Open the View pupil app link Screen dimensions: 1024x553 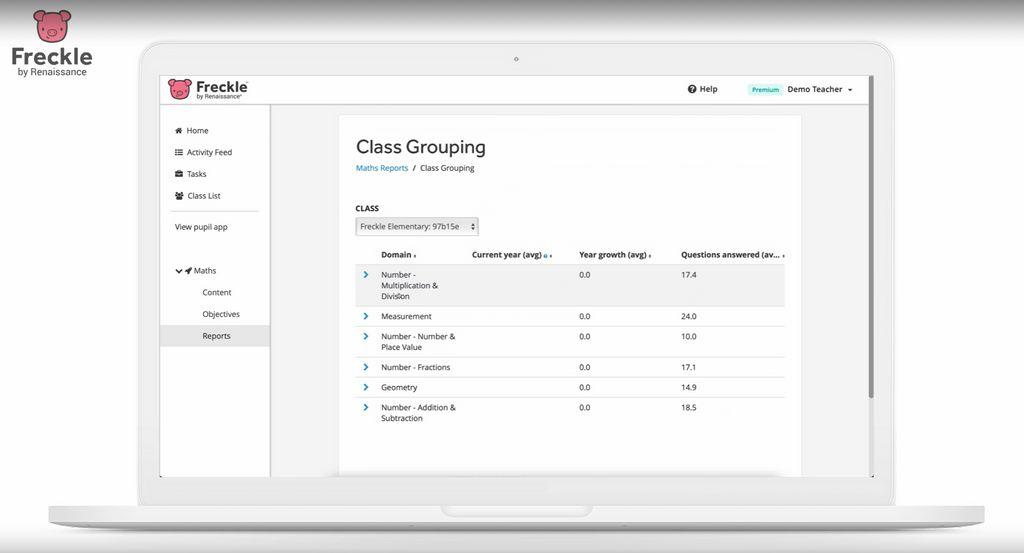coord(201,227)
